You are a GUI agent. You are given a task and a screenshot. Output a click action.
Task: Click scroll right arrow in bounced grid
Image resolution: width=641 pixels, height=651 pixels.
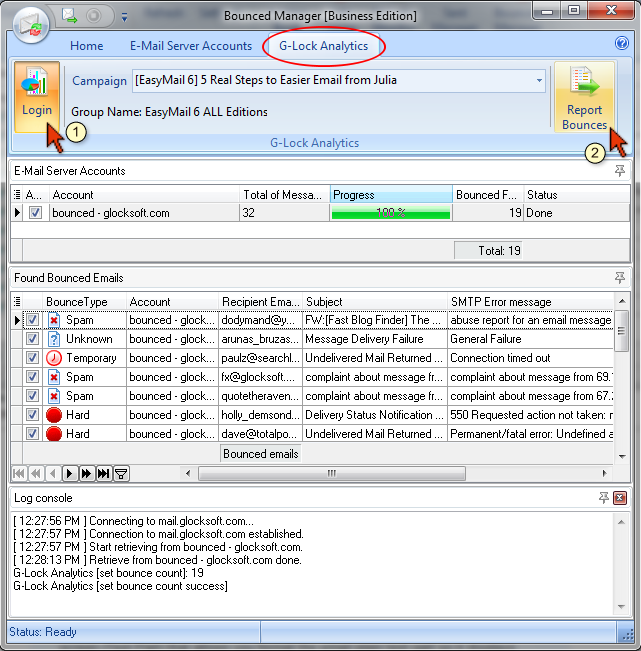604,473
